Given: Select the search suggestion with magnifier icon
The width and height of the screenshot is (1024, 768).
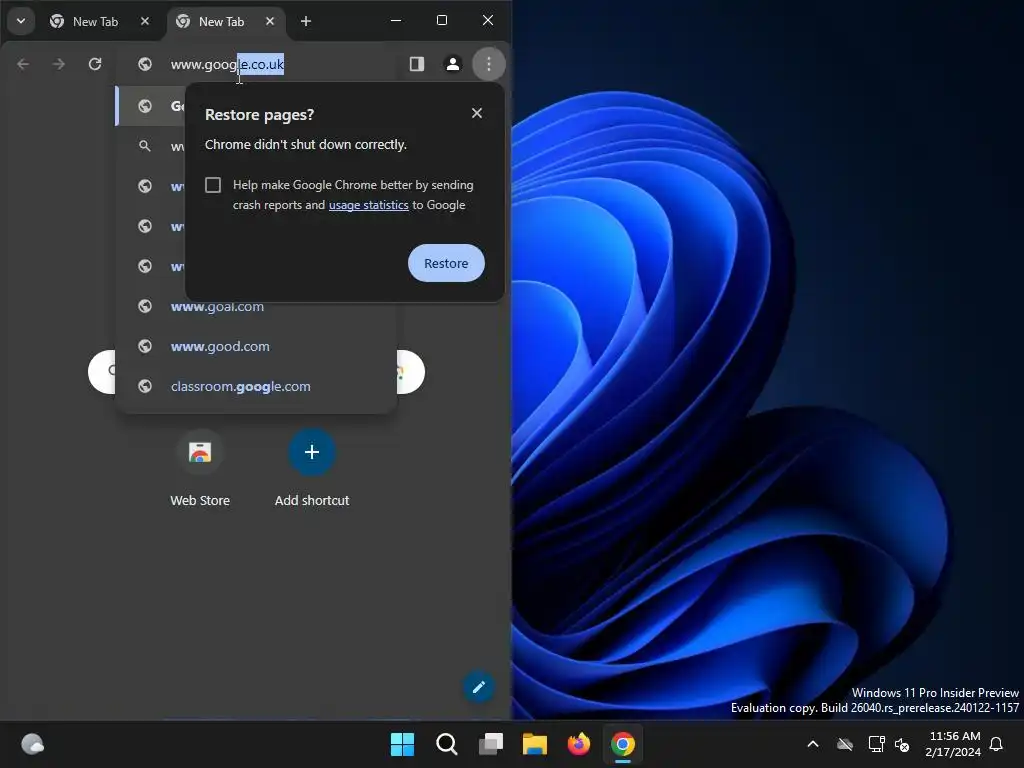Looking at the screenshot, I should pyautogui.click(x=150, y=146).
